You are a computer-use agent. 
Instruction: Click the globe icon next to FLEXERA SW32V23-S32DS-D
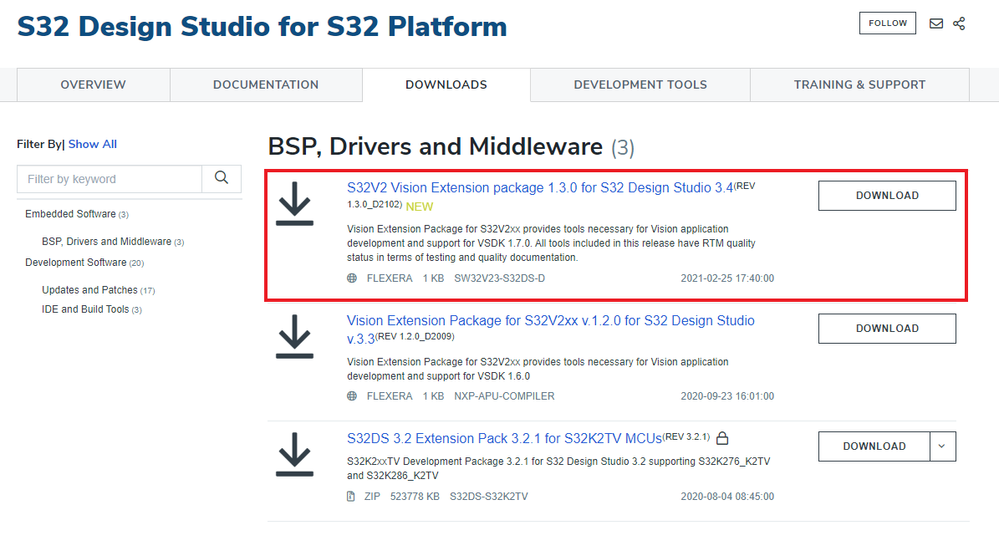tap(352, 278)
